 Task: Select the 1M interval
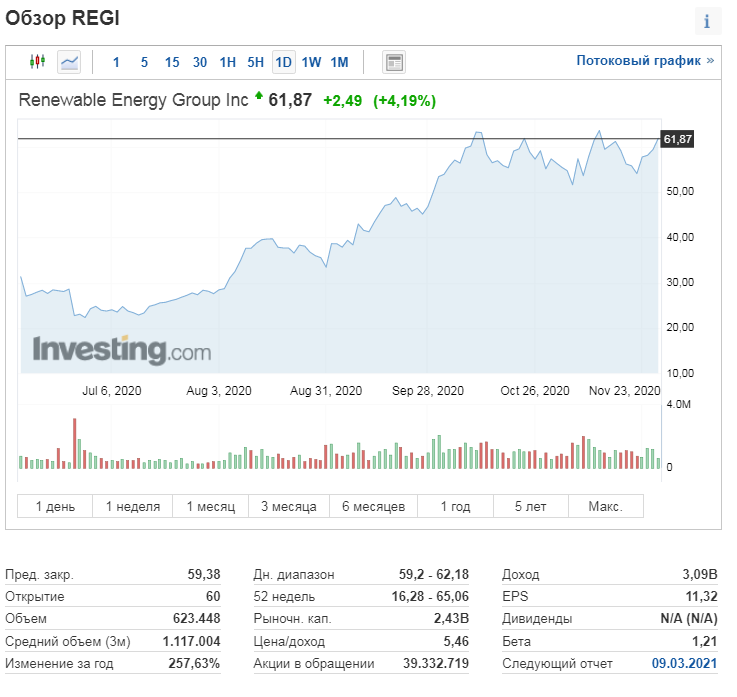pos(339,62)
